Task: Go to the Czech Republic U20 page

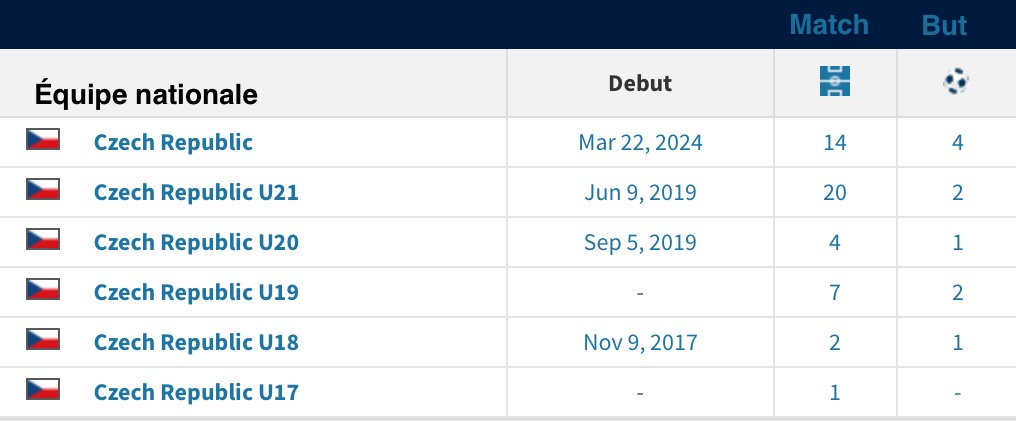Action: tap(196, 242)
